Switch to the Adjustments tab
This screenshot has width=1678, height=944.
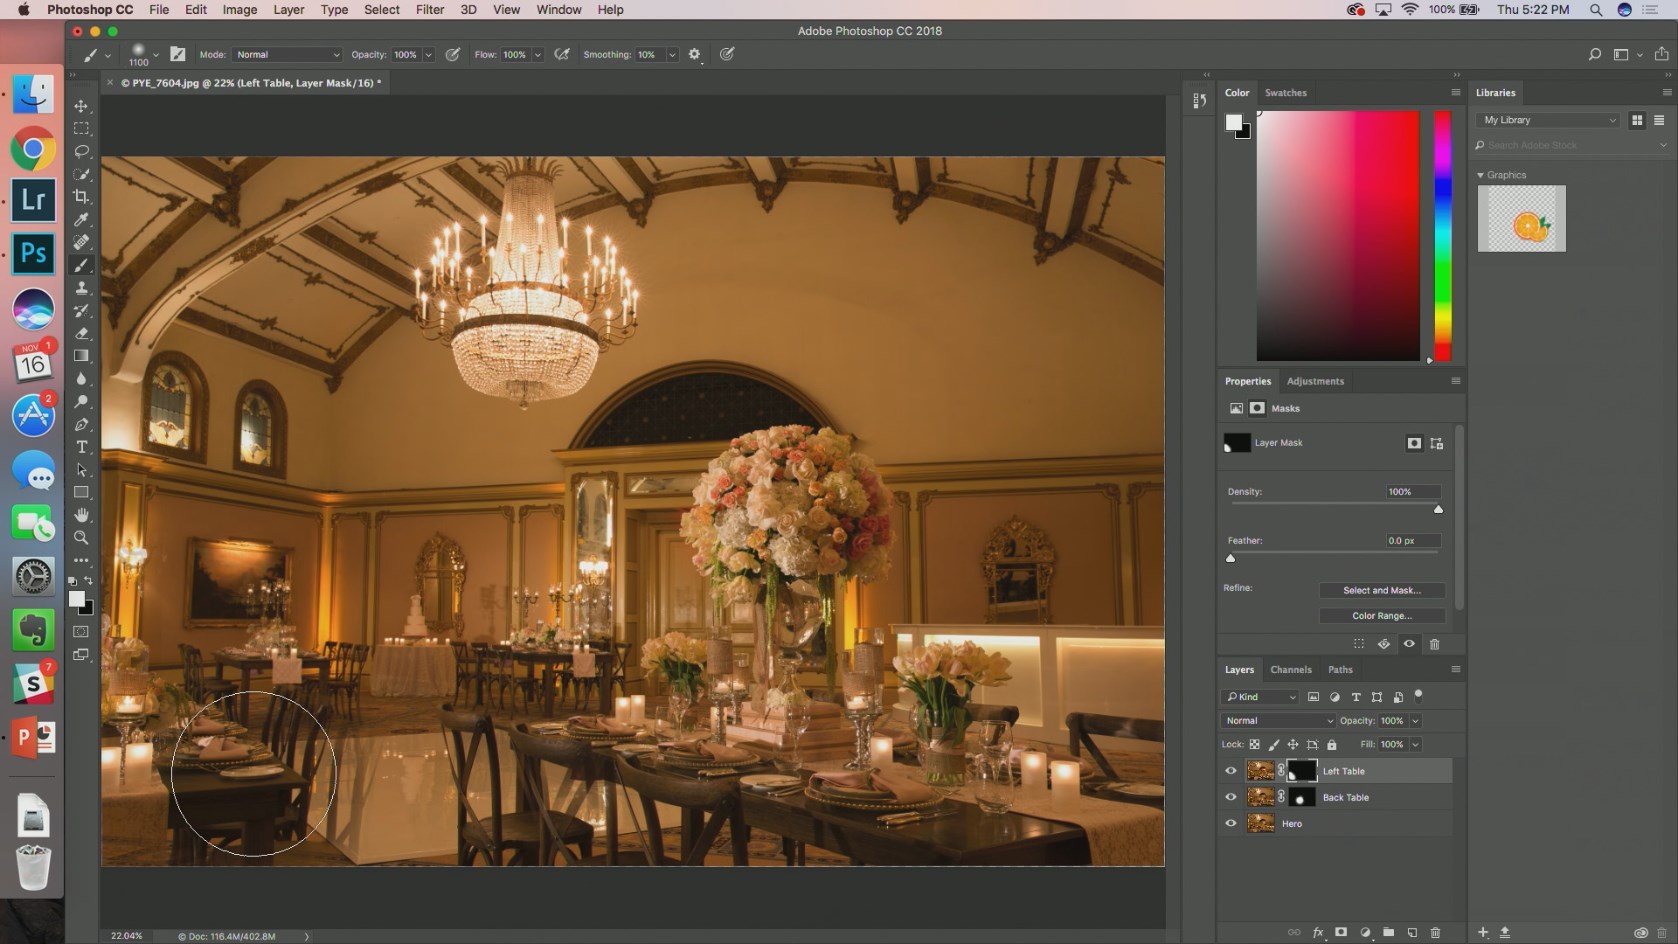[x=1315, y=381]
